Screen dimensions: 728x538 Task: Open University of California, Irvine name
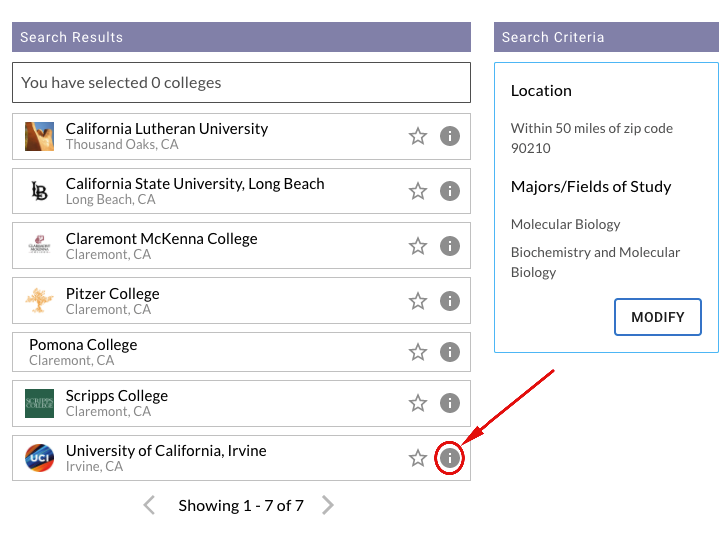pyautogui.click(x=166, y=451)
